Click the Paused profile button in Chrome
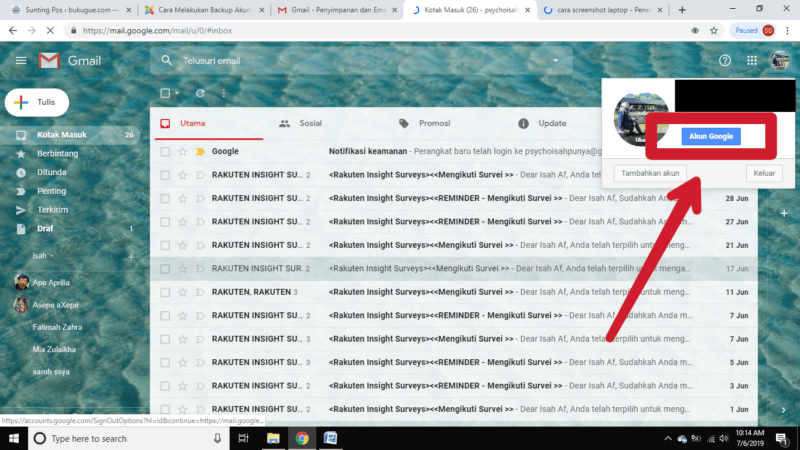 (x=754, y=31)
